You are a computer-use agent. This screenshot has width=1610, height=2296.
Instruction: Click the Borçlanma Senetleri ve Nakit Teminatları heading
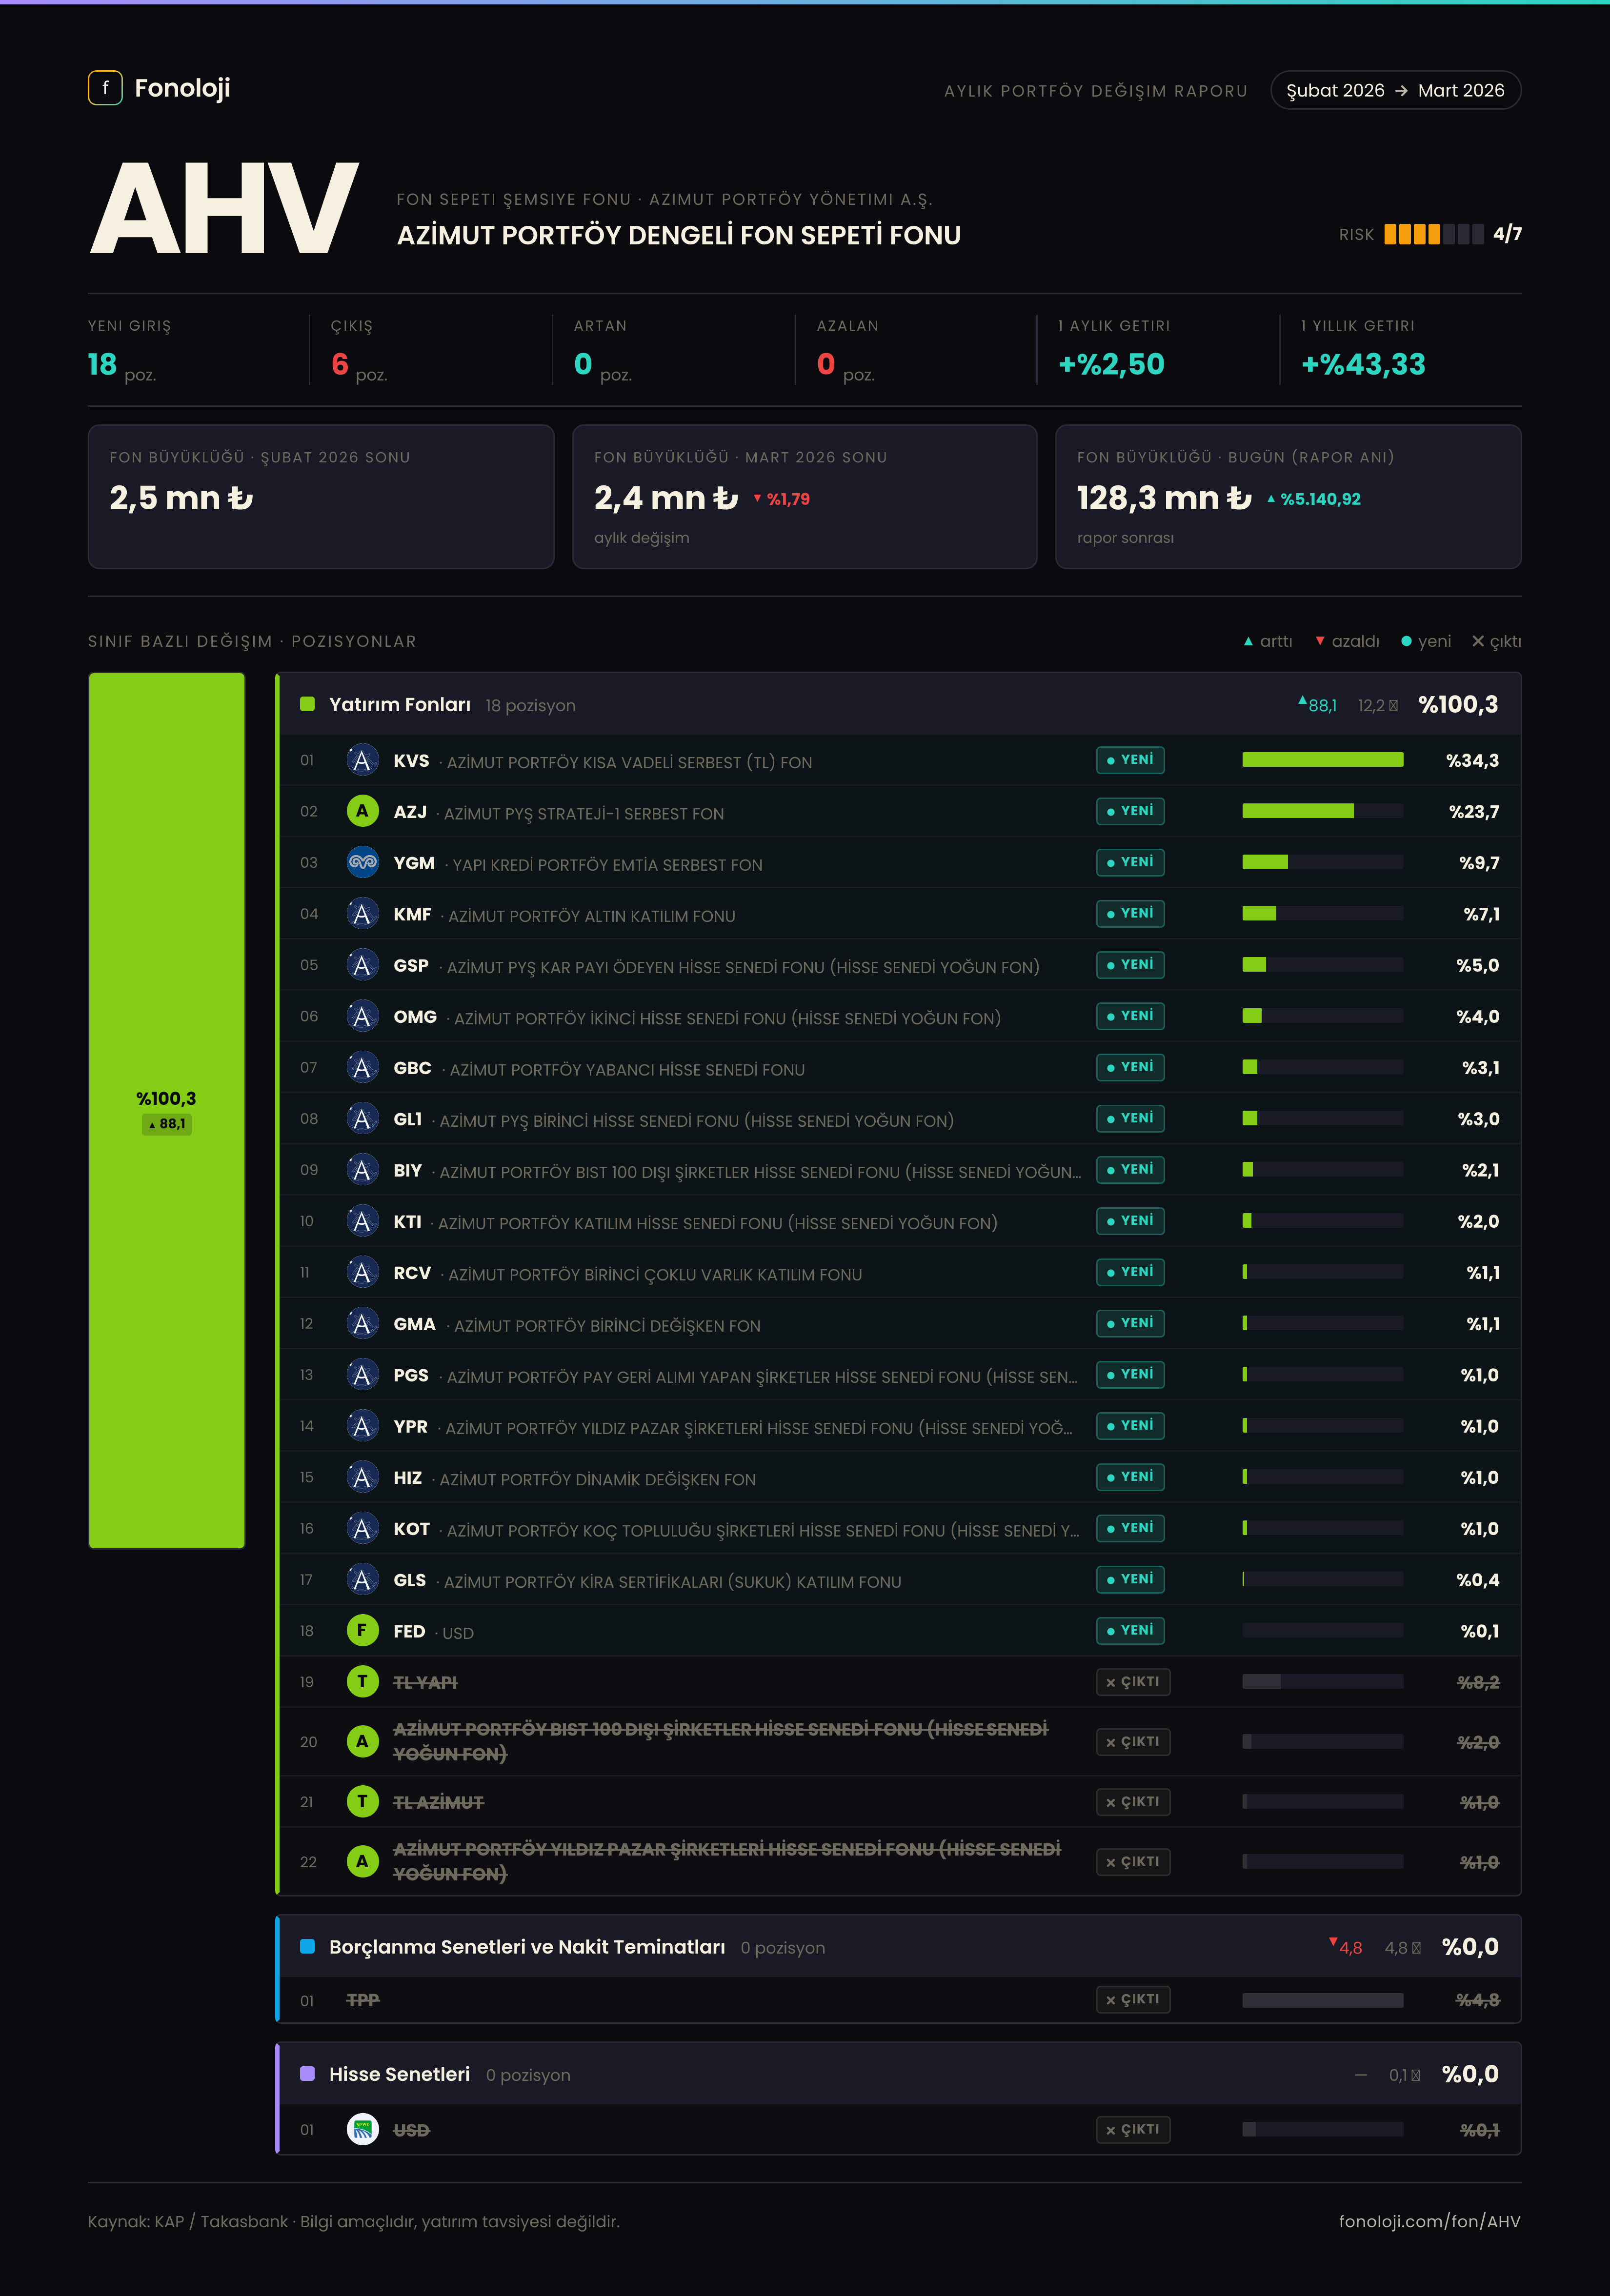(527, 1947)
